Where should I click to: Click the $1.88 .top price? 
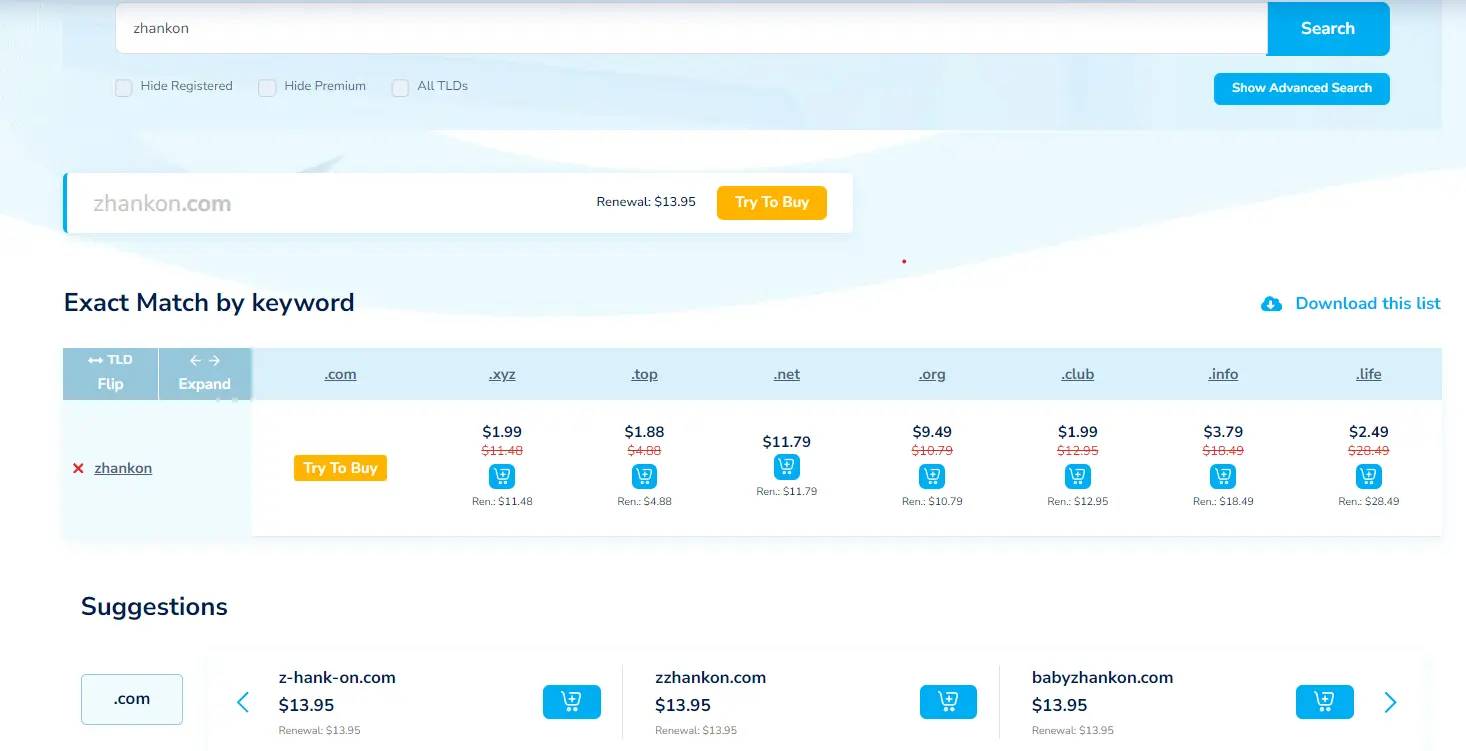[644, 432]
